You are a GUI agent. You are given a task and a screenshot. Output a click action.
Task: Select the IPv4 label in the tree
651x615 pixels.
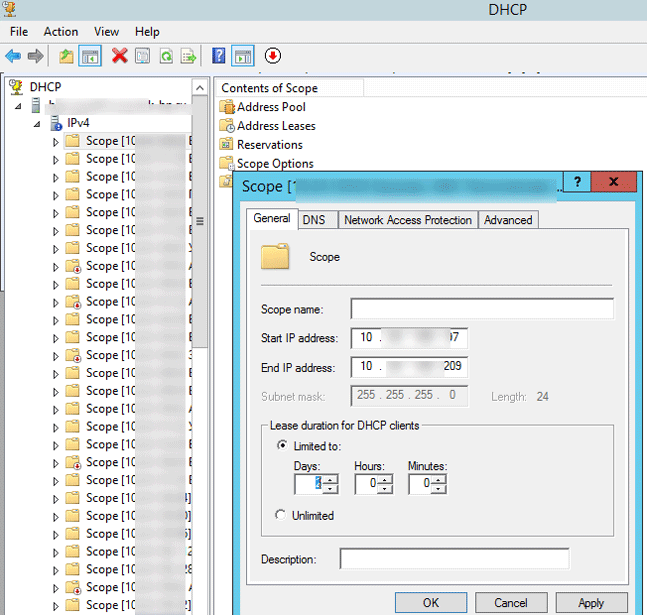78,123
